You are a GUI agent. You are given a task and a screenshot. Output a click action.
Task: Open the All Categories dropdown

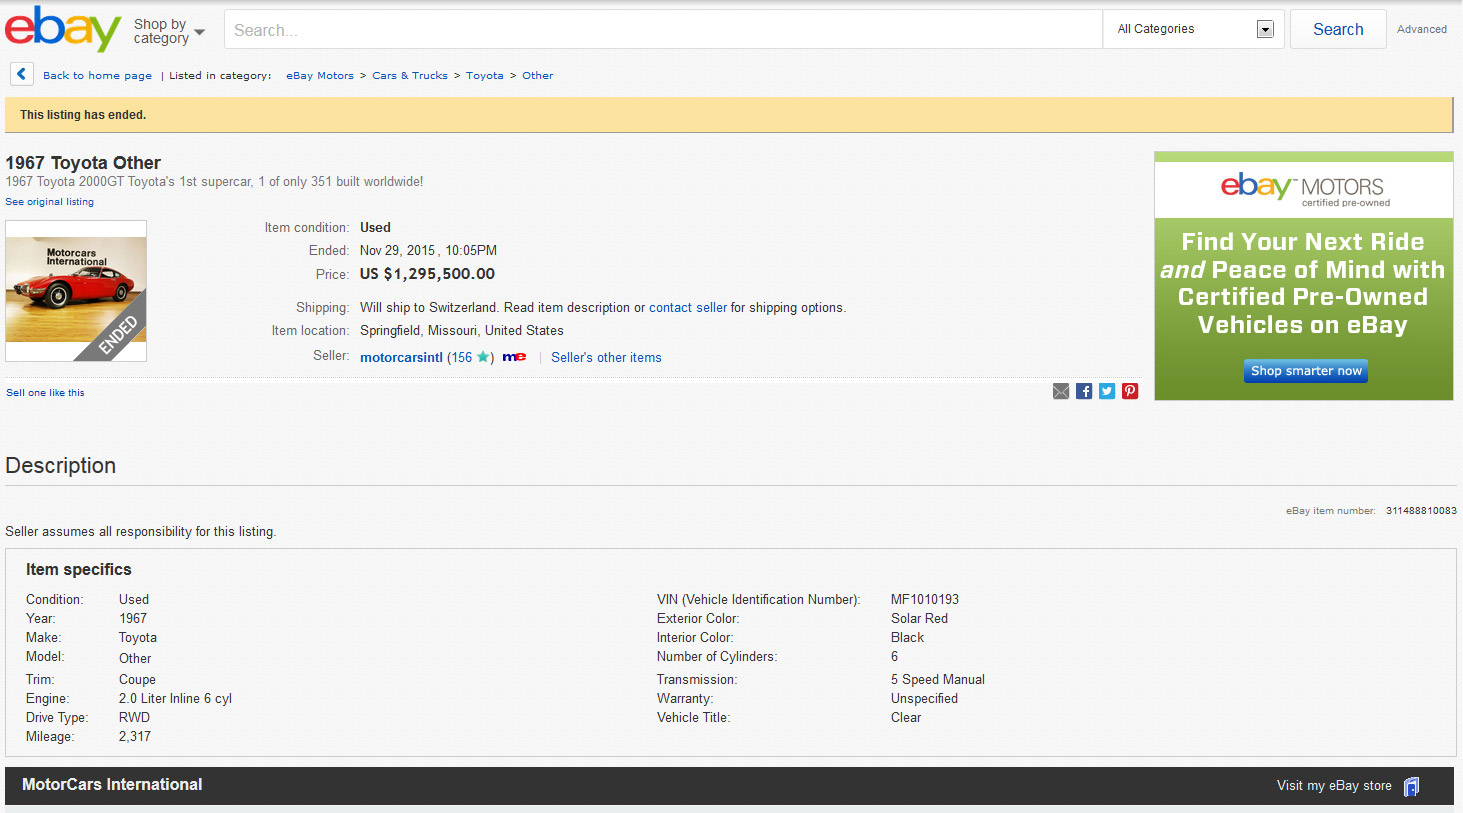click(x=1194, y=29)
